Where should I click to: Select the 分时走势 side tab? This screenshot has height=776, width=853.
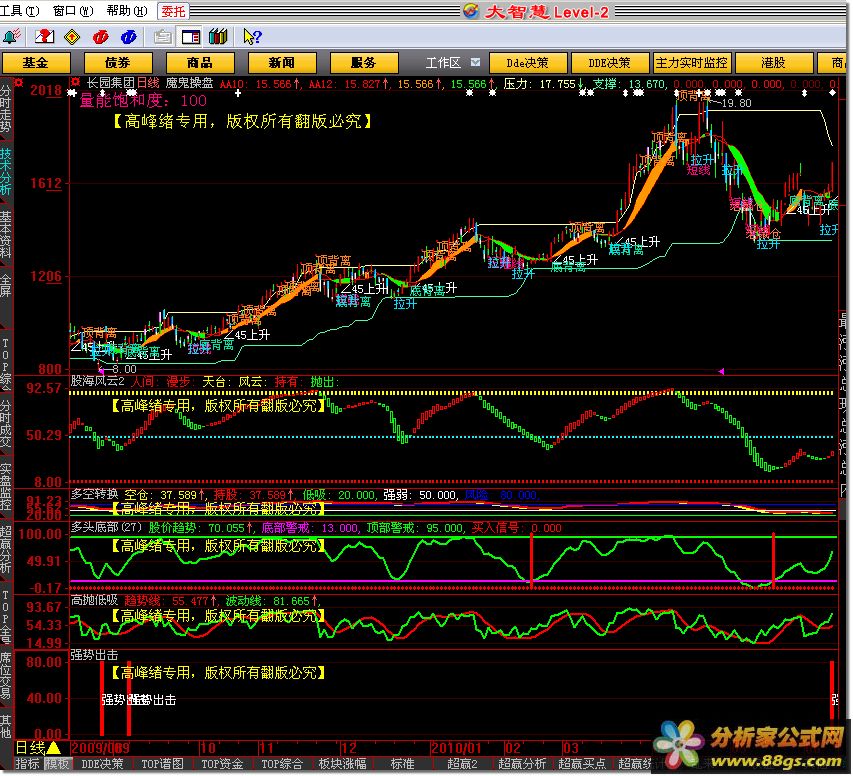tap(6, 109)
